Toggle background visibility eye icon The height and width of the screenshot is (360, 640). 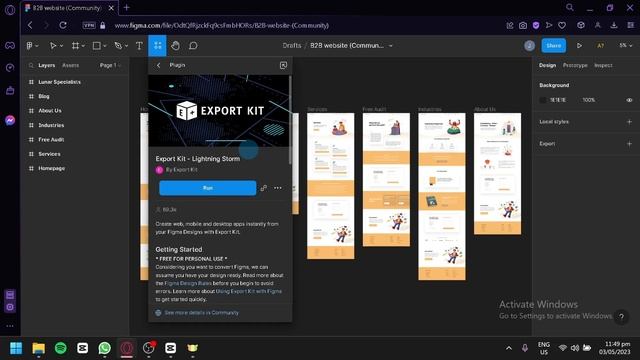coord(629,100)
